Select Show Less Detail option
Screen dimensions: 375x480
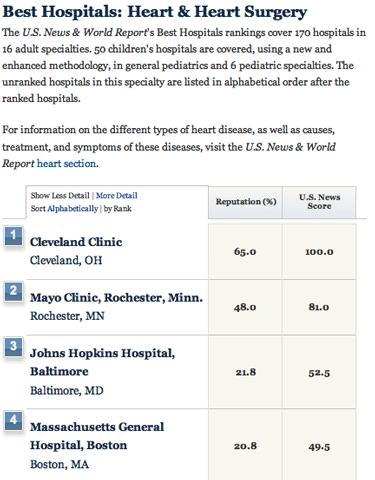click(60, 195)
